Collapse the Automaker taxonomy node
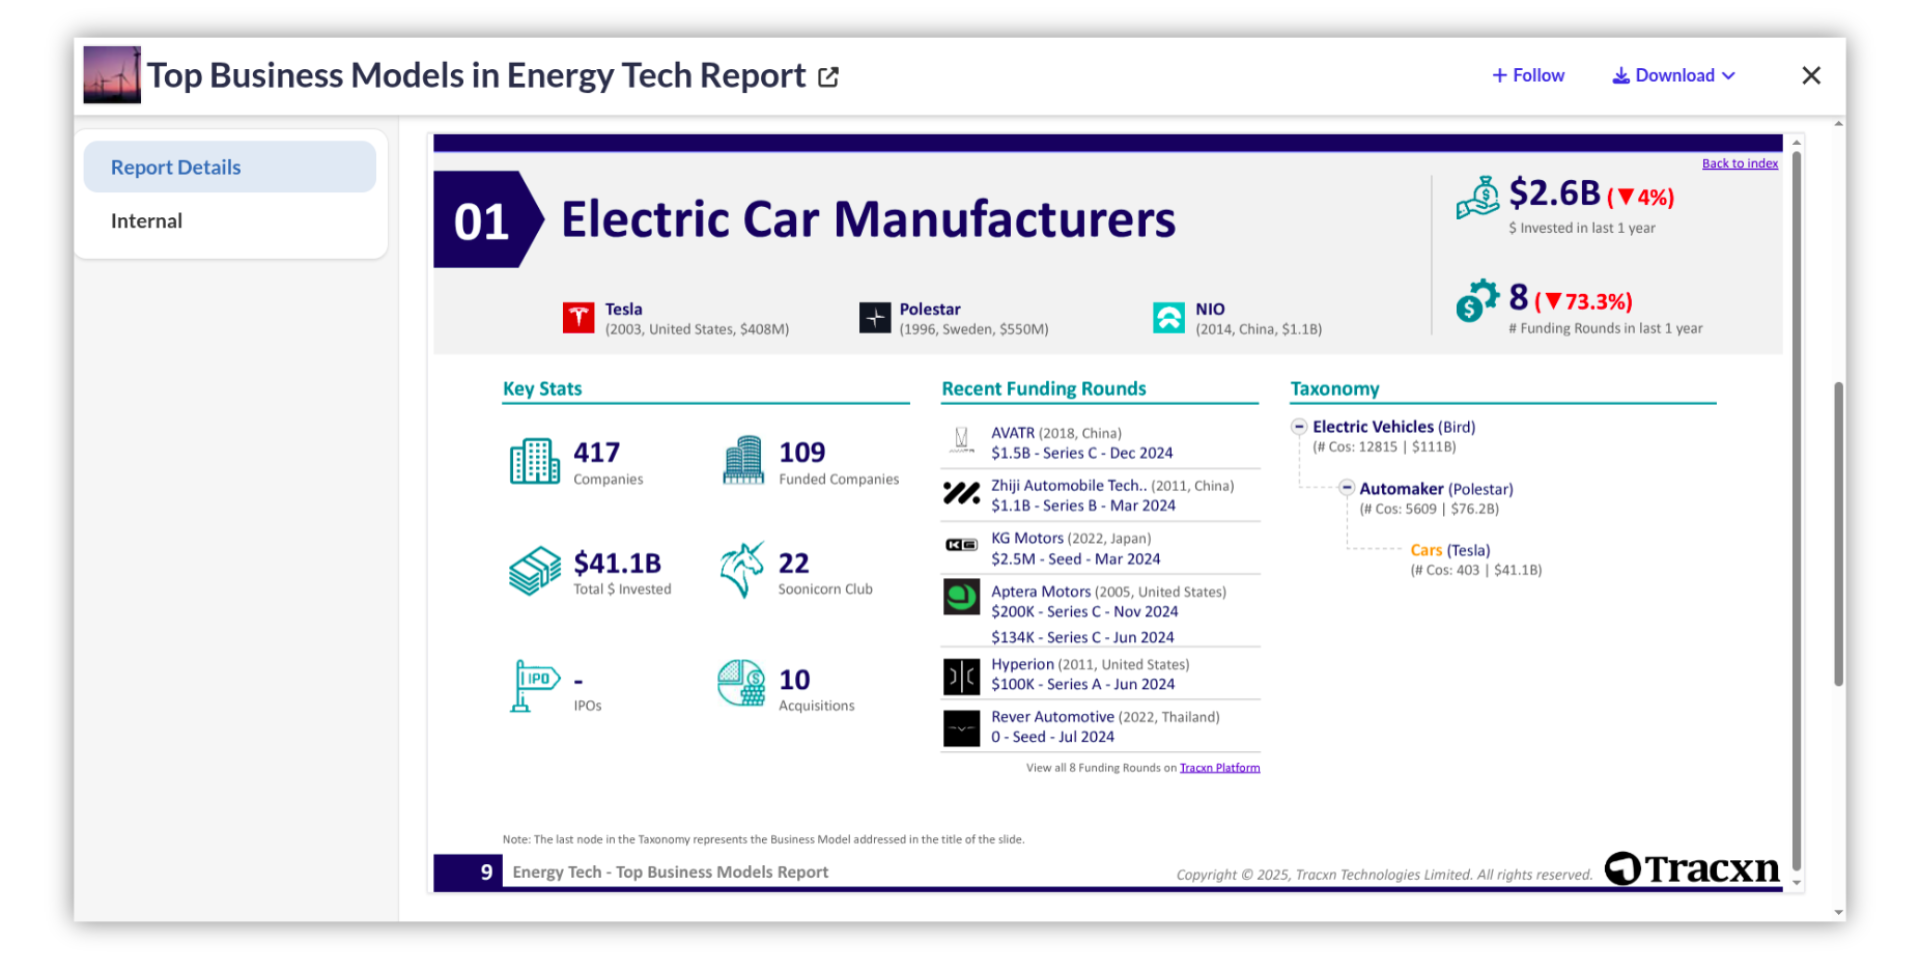Viewport: 1920px width, 960px height. tap(1346, 488)
